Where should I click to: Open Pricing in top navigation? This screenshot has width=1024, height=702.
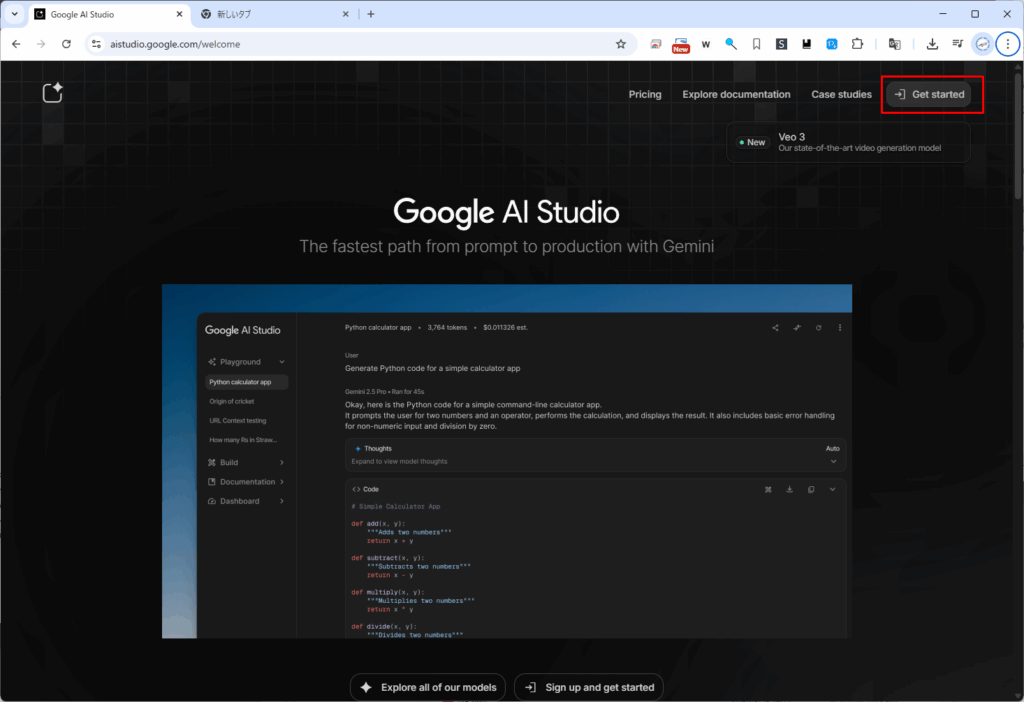click(x=645, y=94)
